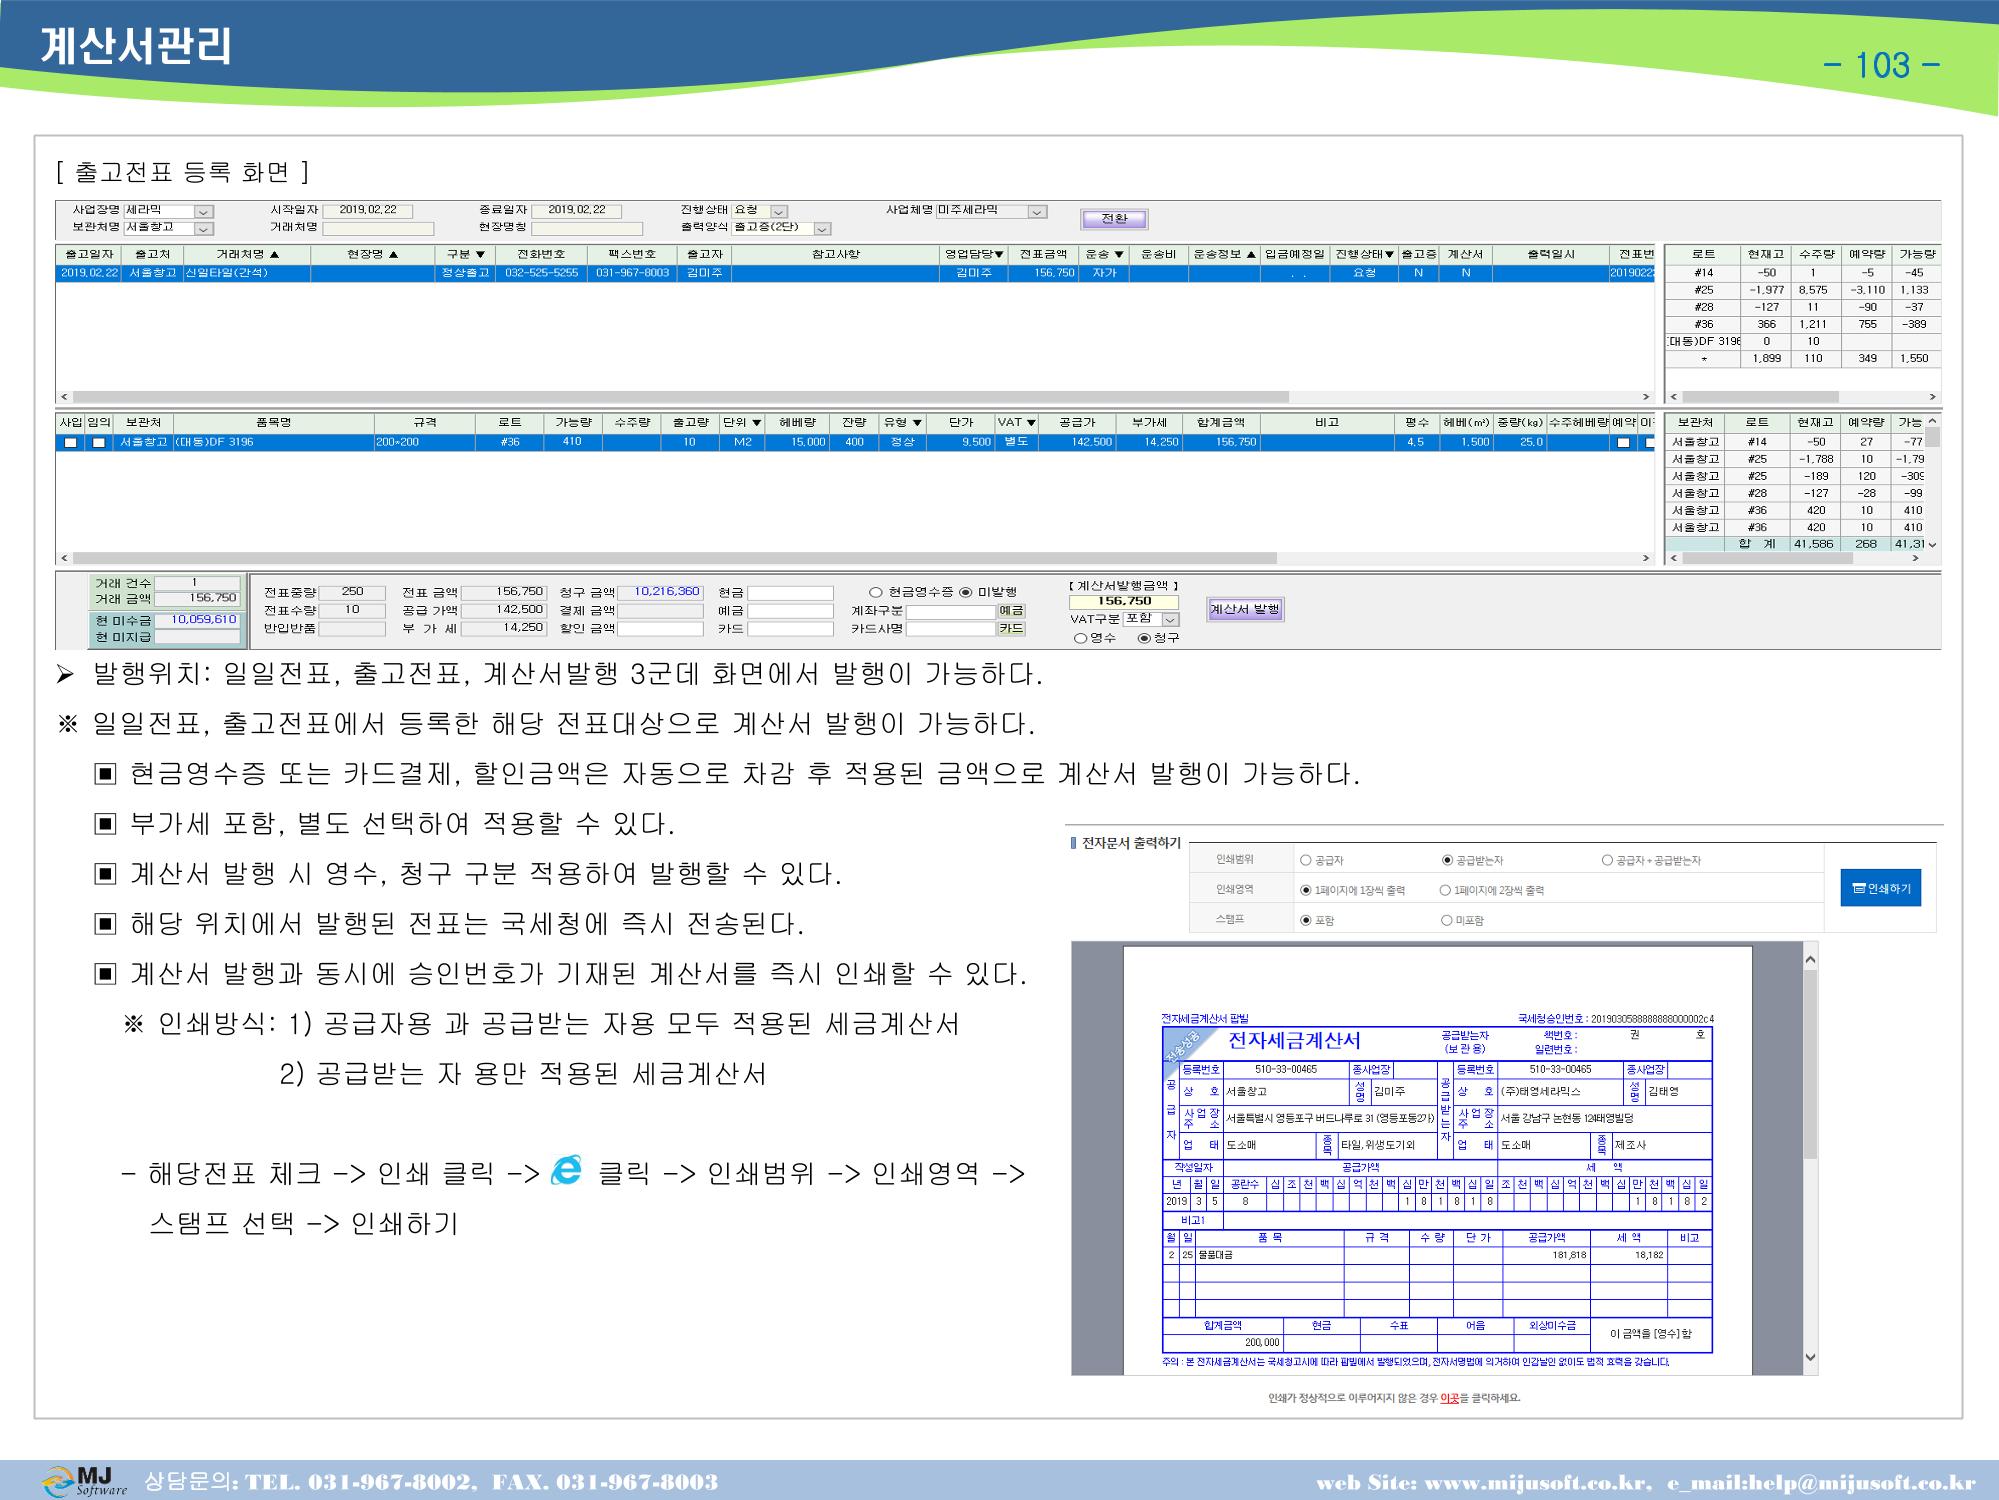Click the 카드 button beside 카드사명
Screen dimensions: 1999x1500
(1011, 629)
